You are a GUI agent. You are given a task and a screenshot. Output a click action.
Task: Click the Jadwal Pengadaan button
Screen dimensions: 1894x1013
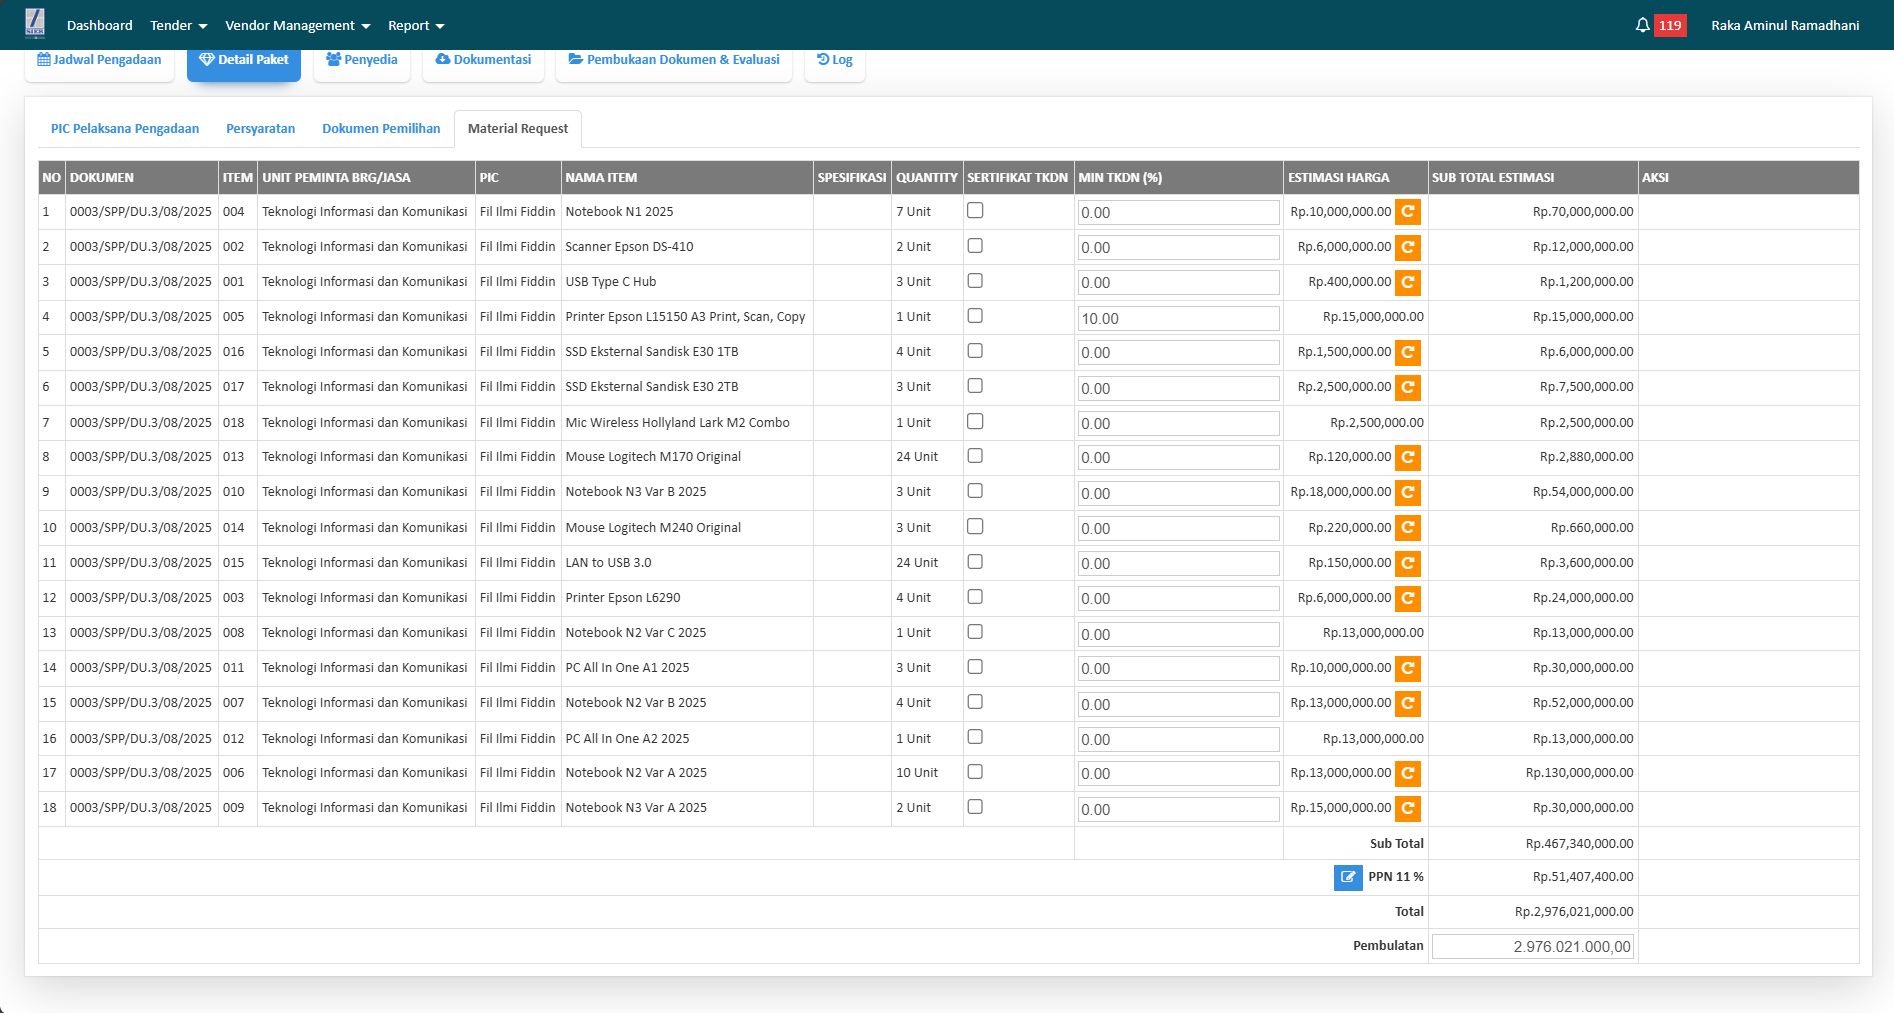pyautogui.click(x=99, y=60)
